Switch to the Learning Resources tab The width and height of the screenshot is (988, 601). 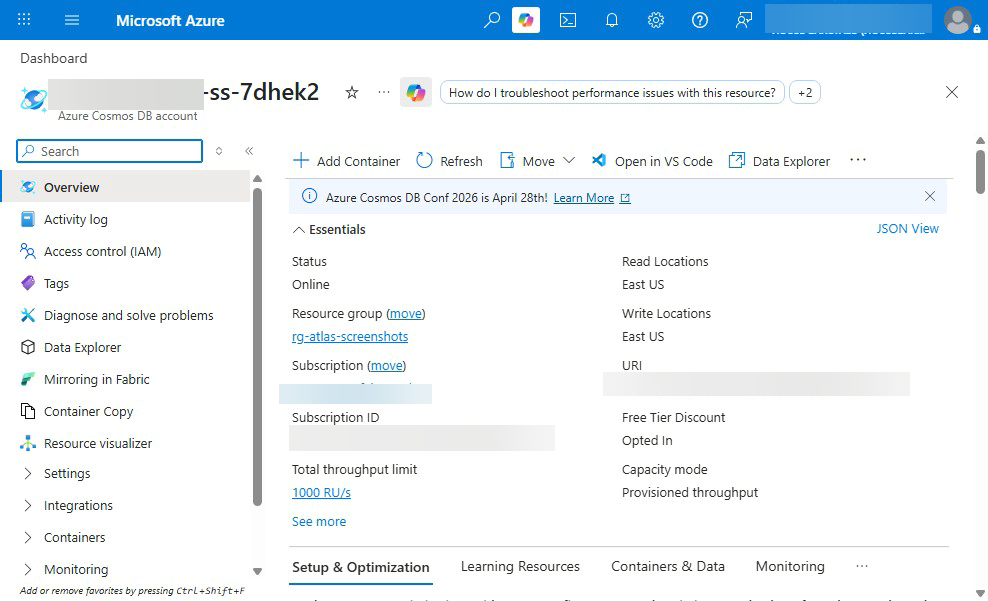tap(520, 566)
